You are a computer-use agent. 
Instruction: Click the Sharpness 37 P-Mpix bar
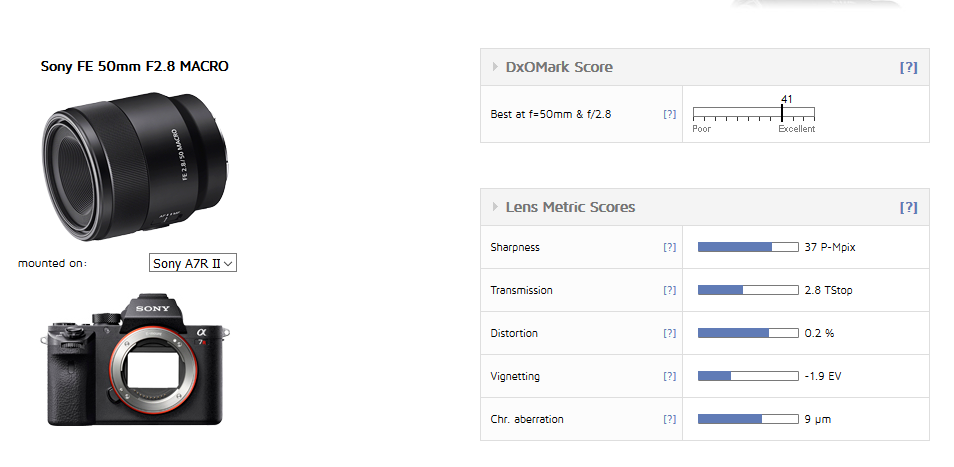(747, 247)
